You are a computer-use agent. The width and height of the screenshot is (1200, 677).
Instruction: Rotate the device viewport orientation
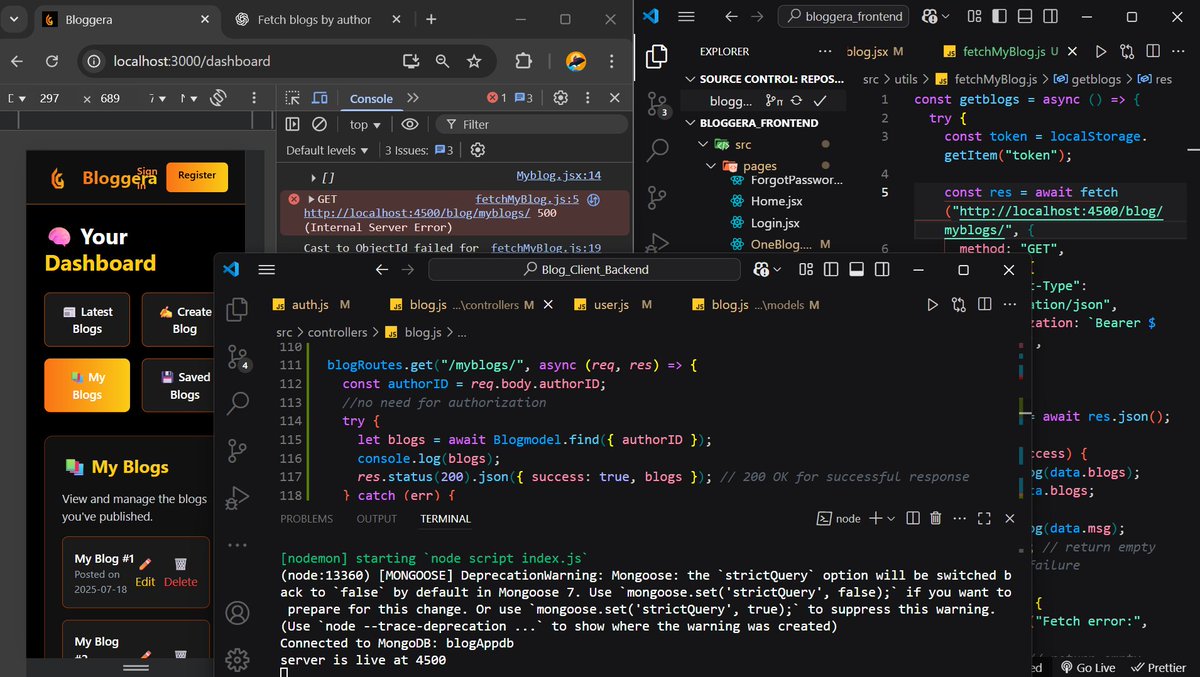pyautogui.click(x=218, y=98)
